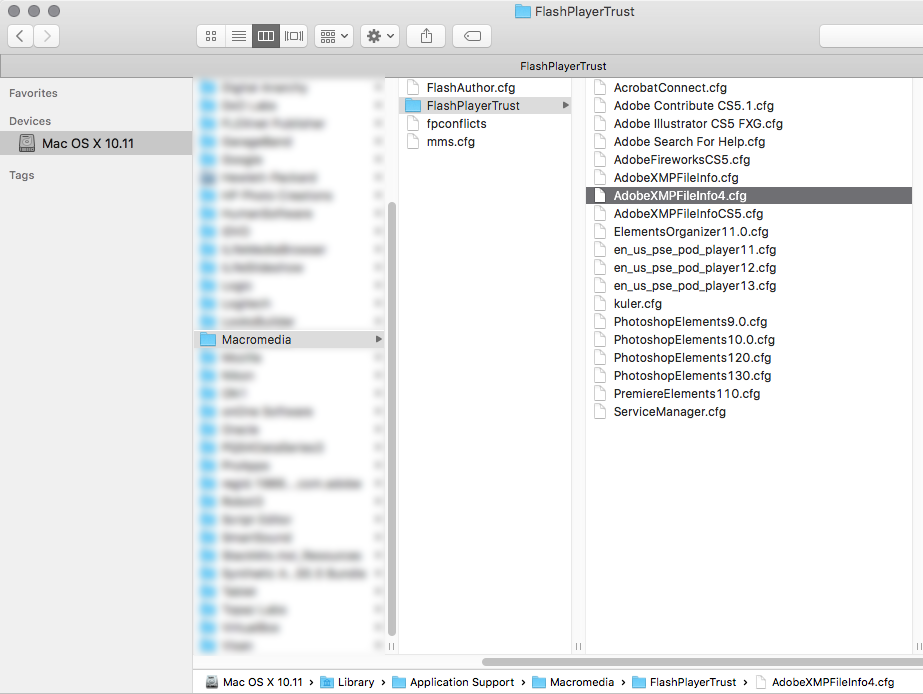The image size is (923, 694).
Task: Switch to list view in the toolbar
Action: pyautogui.click(x=238, y=35)
